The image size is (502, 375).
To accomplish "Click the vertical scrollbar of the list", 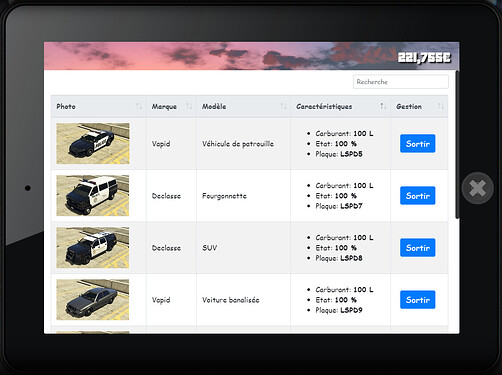I will click(457, 144).
